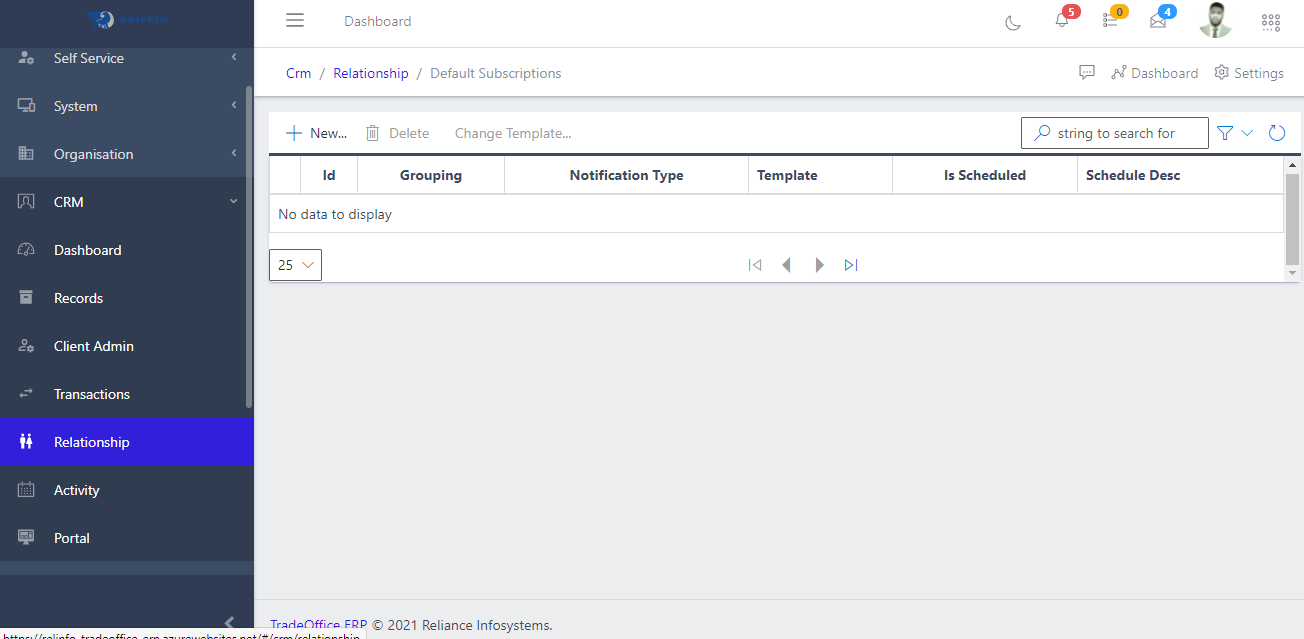Select Relationship in the sidebar menu
Viewport: 1304px width, 639px height.
(x=91, y=441)
